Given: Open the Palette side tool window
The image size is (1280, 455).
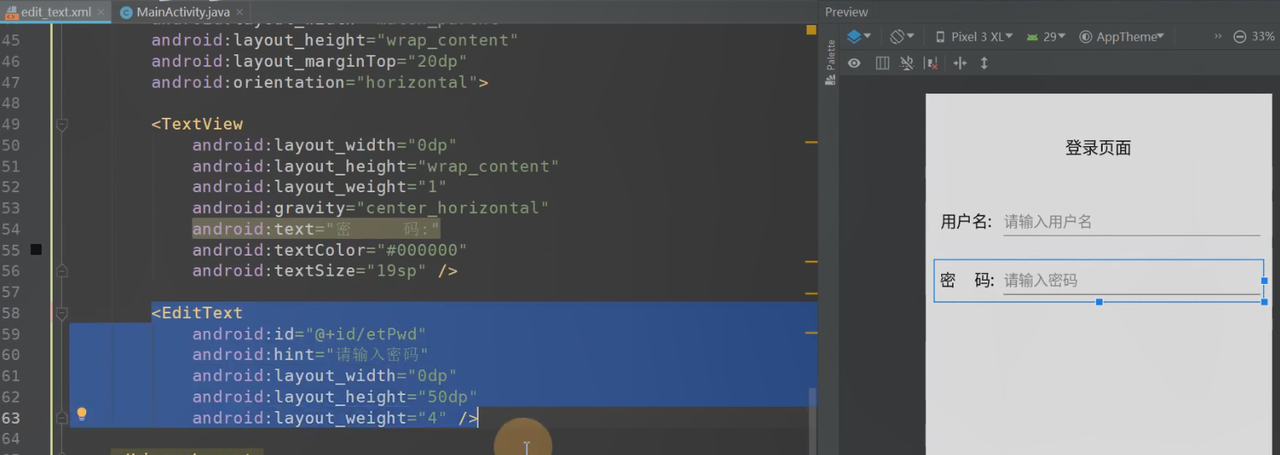Looking at the screenshot, I should pos(830,64).
